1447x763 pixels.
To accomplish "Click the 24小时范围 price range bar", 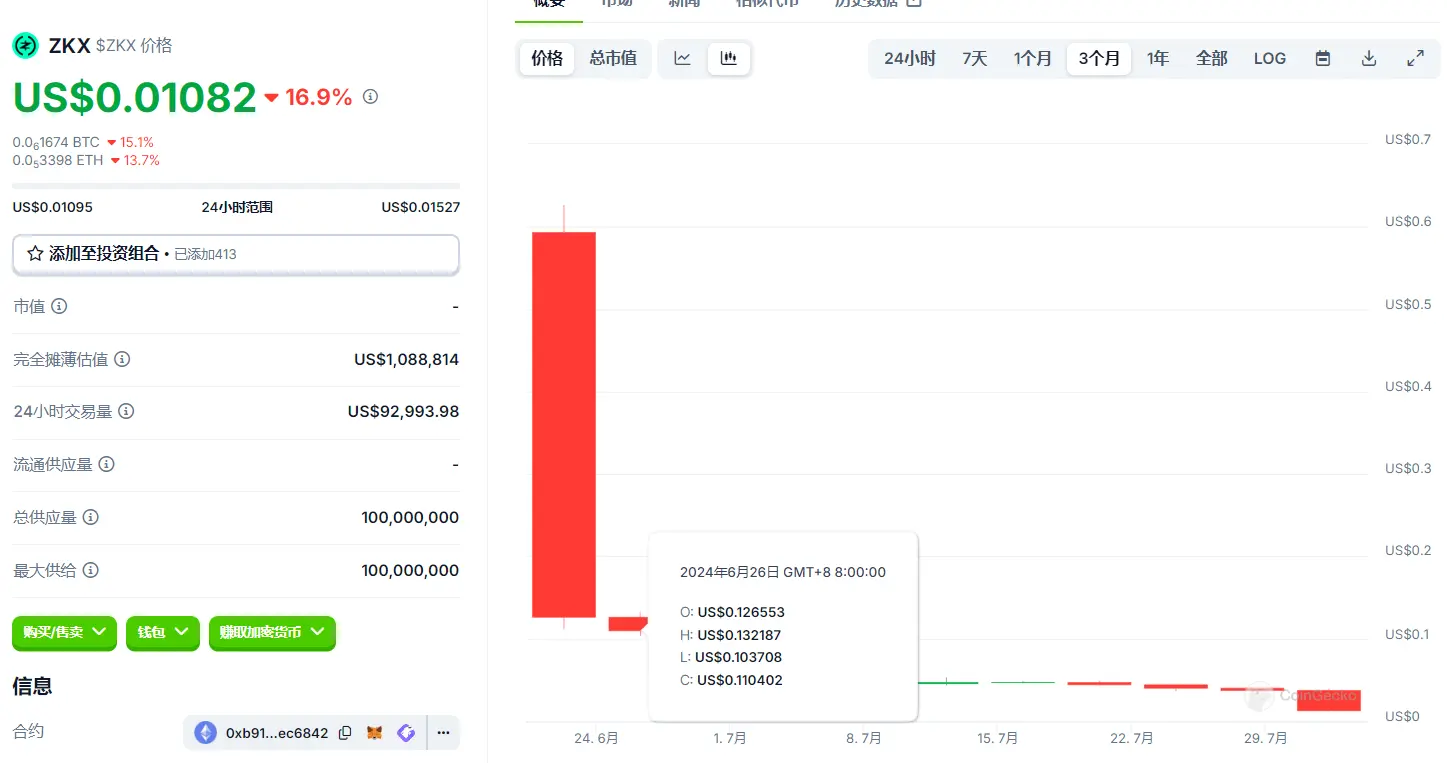I will (x=236, y=186).
